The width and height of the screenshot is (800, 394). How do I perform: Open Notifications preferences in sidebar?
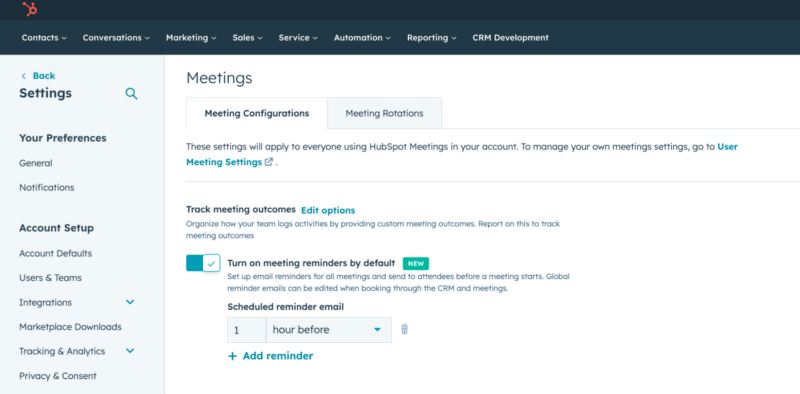click(46, 188)
